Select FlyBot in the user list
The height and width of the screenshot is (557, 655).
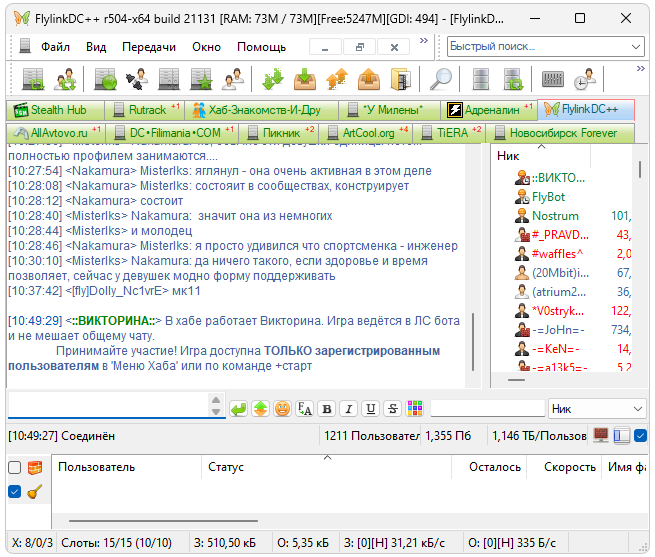pyautogui.click(x=548, y=197)
